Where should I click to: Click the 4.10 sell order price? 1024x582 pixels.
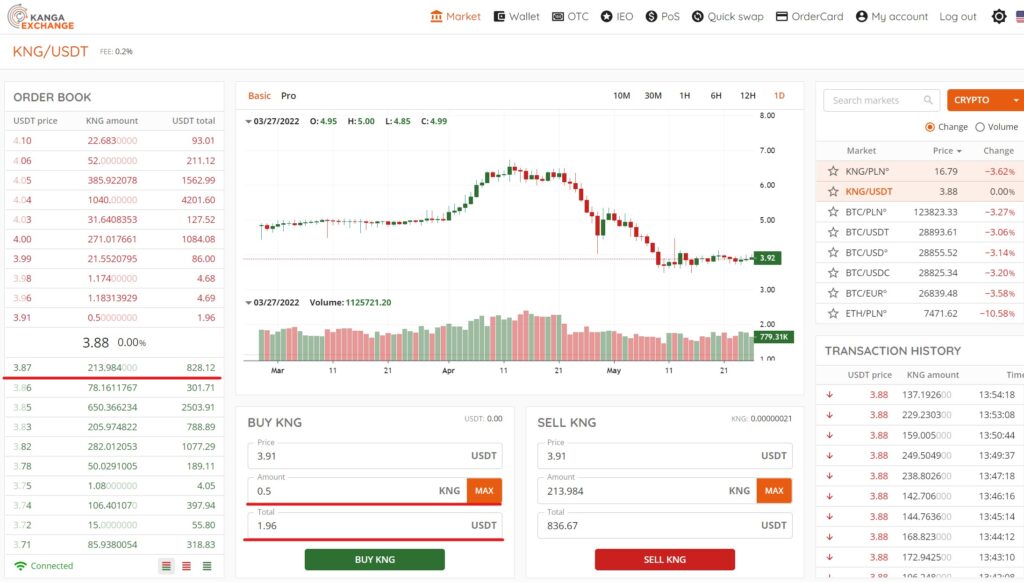click(x=22, y=140)
